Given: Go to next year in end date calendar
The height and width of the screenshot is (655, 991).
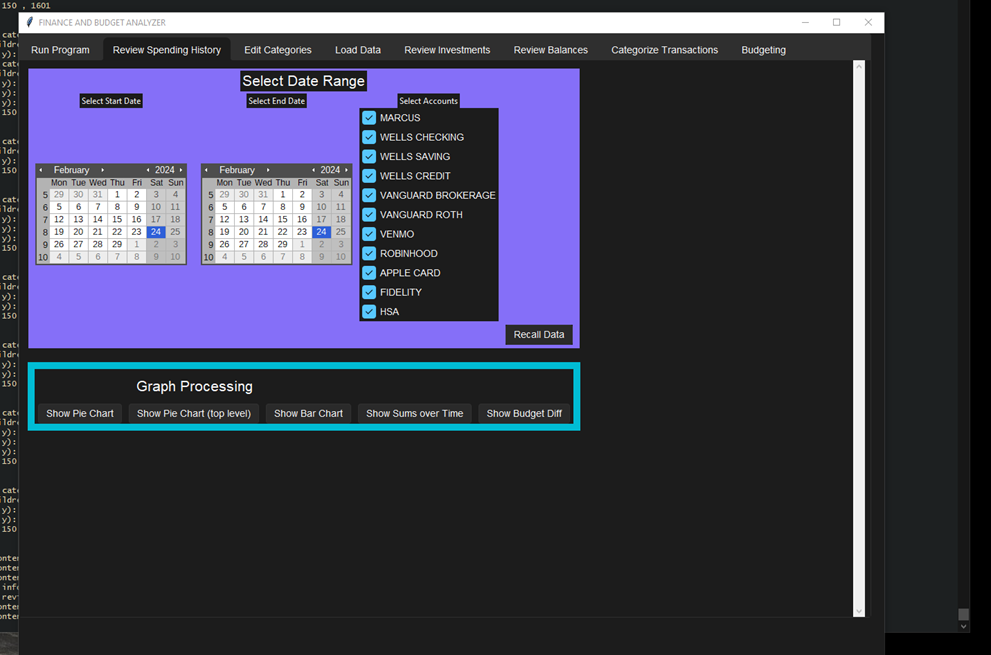Looking at the screenshot, I should pyautogui.click(x=347, y=170).
